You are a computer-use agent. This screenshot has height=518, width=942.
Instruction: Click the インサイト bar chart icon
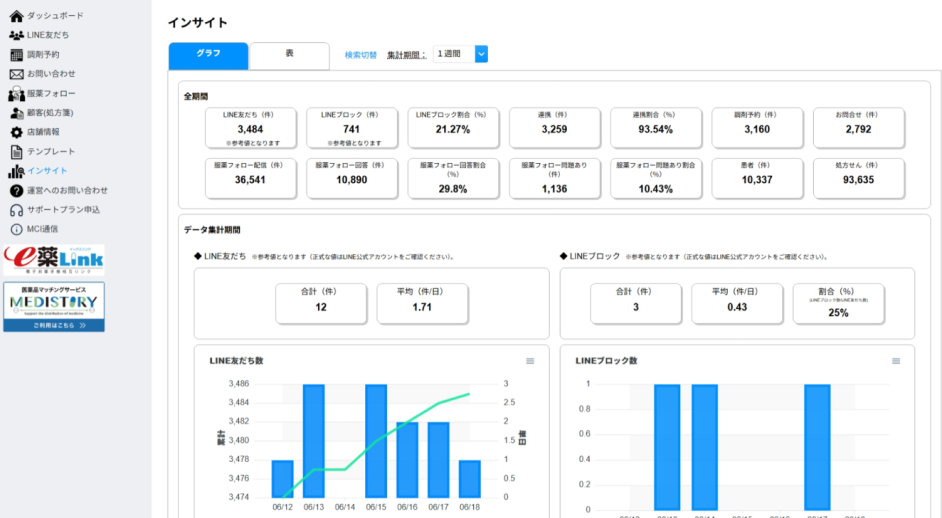click(x=16, y=171)
